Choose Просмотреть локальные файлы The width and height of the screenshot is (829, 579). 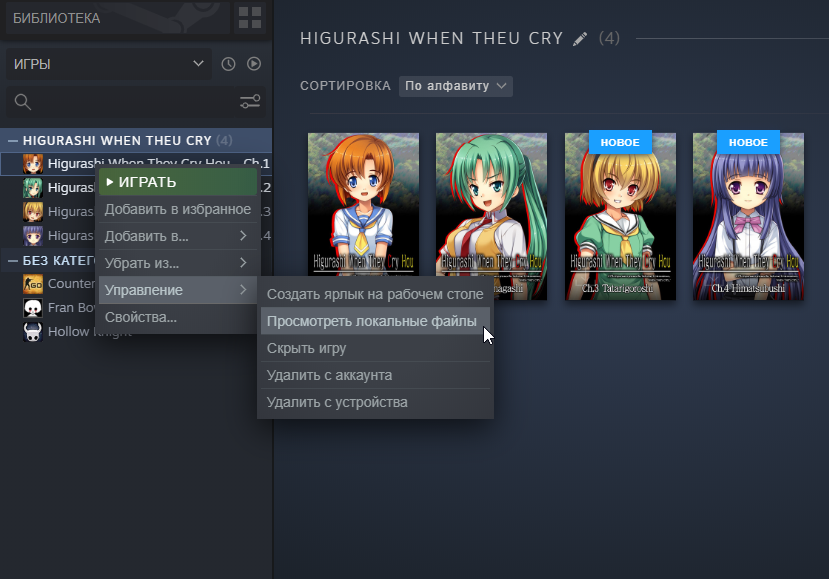[x=375, y=321]
